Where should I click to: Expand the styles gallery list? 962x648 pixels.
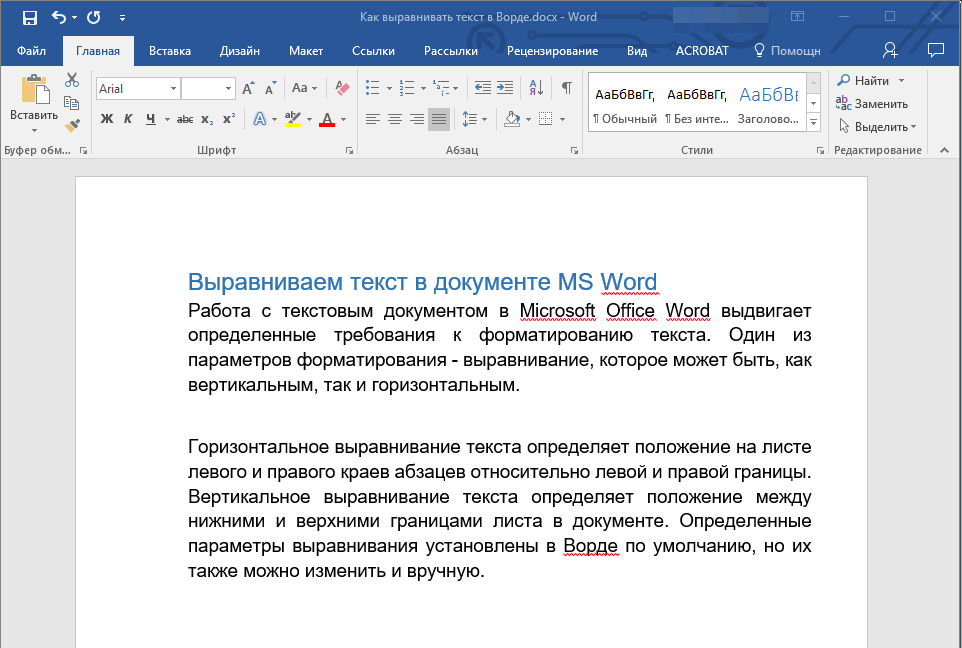click(x=813, y=122)
